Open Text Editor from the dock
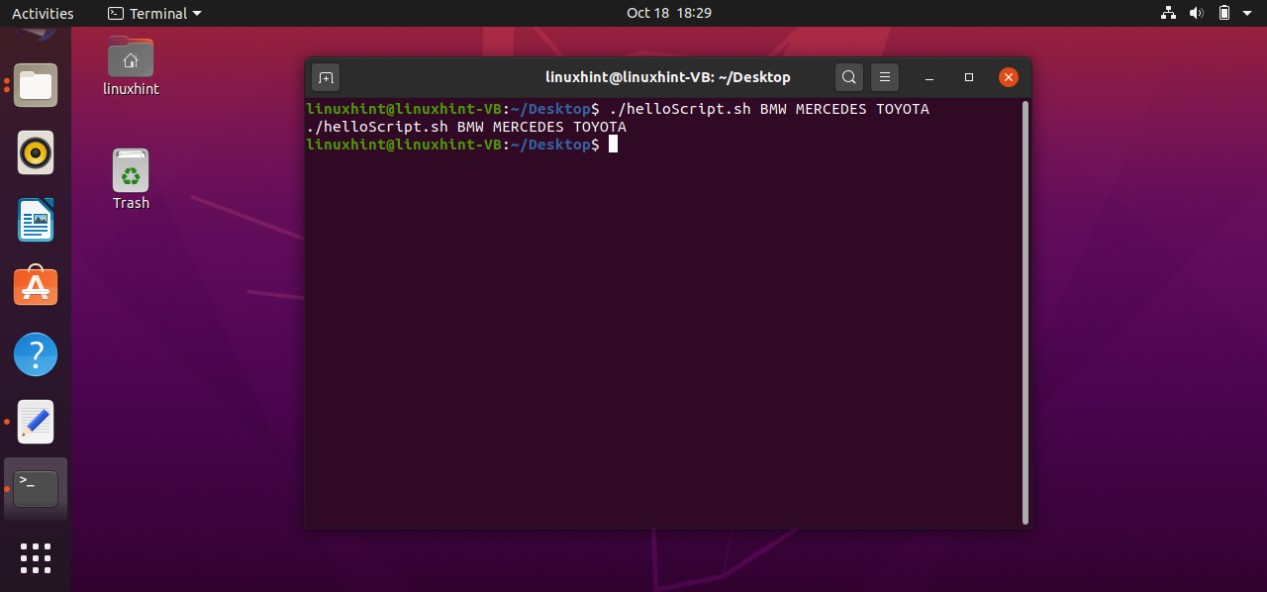Viewport: 1267px width, 592px height. pos(36,422)
